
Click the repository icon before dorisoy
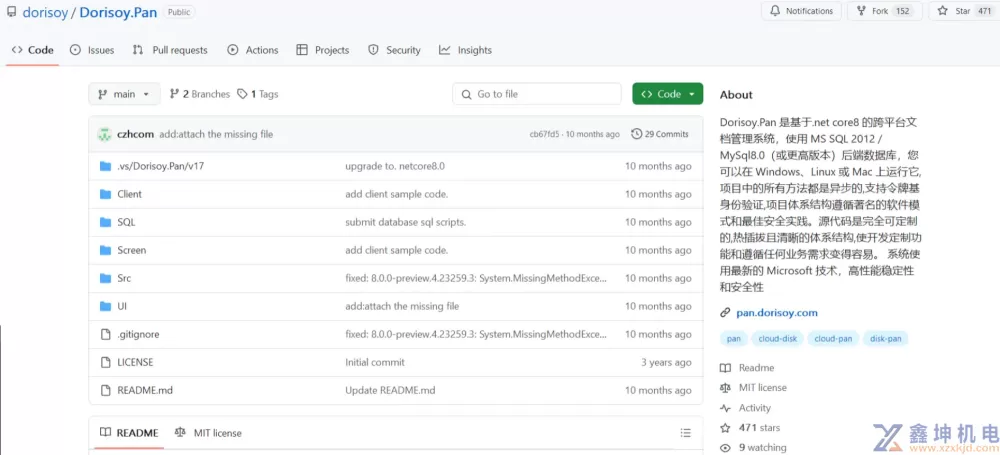tap(11, 11)
